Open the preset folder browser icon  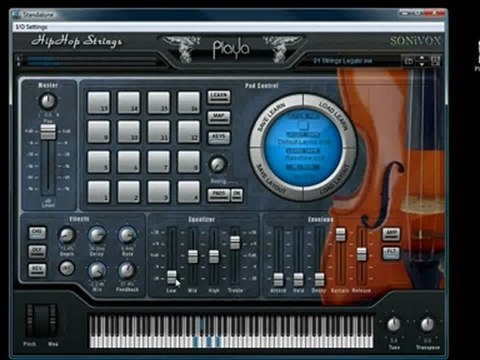pos(409,61)
